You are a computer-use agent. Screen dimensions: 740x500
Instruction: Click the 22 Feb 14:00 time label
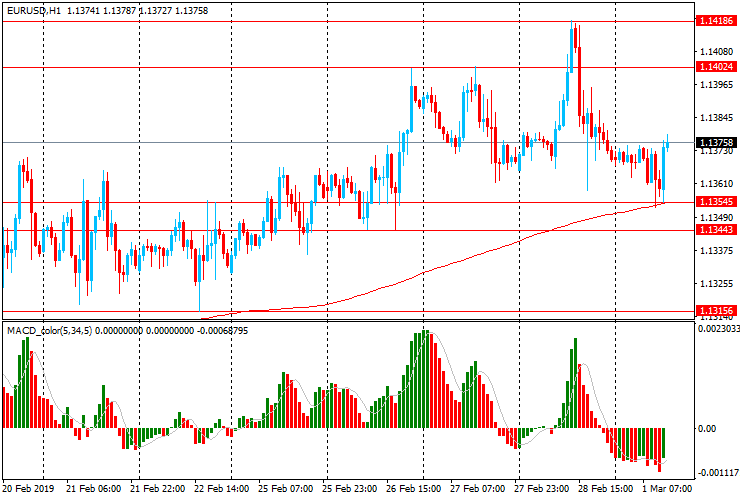click(221, 489)
